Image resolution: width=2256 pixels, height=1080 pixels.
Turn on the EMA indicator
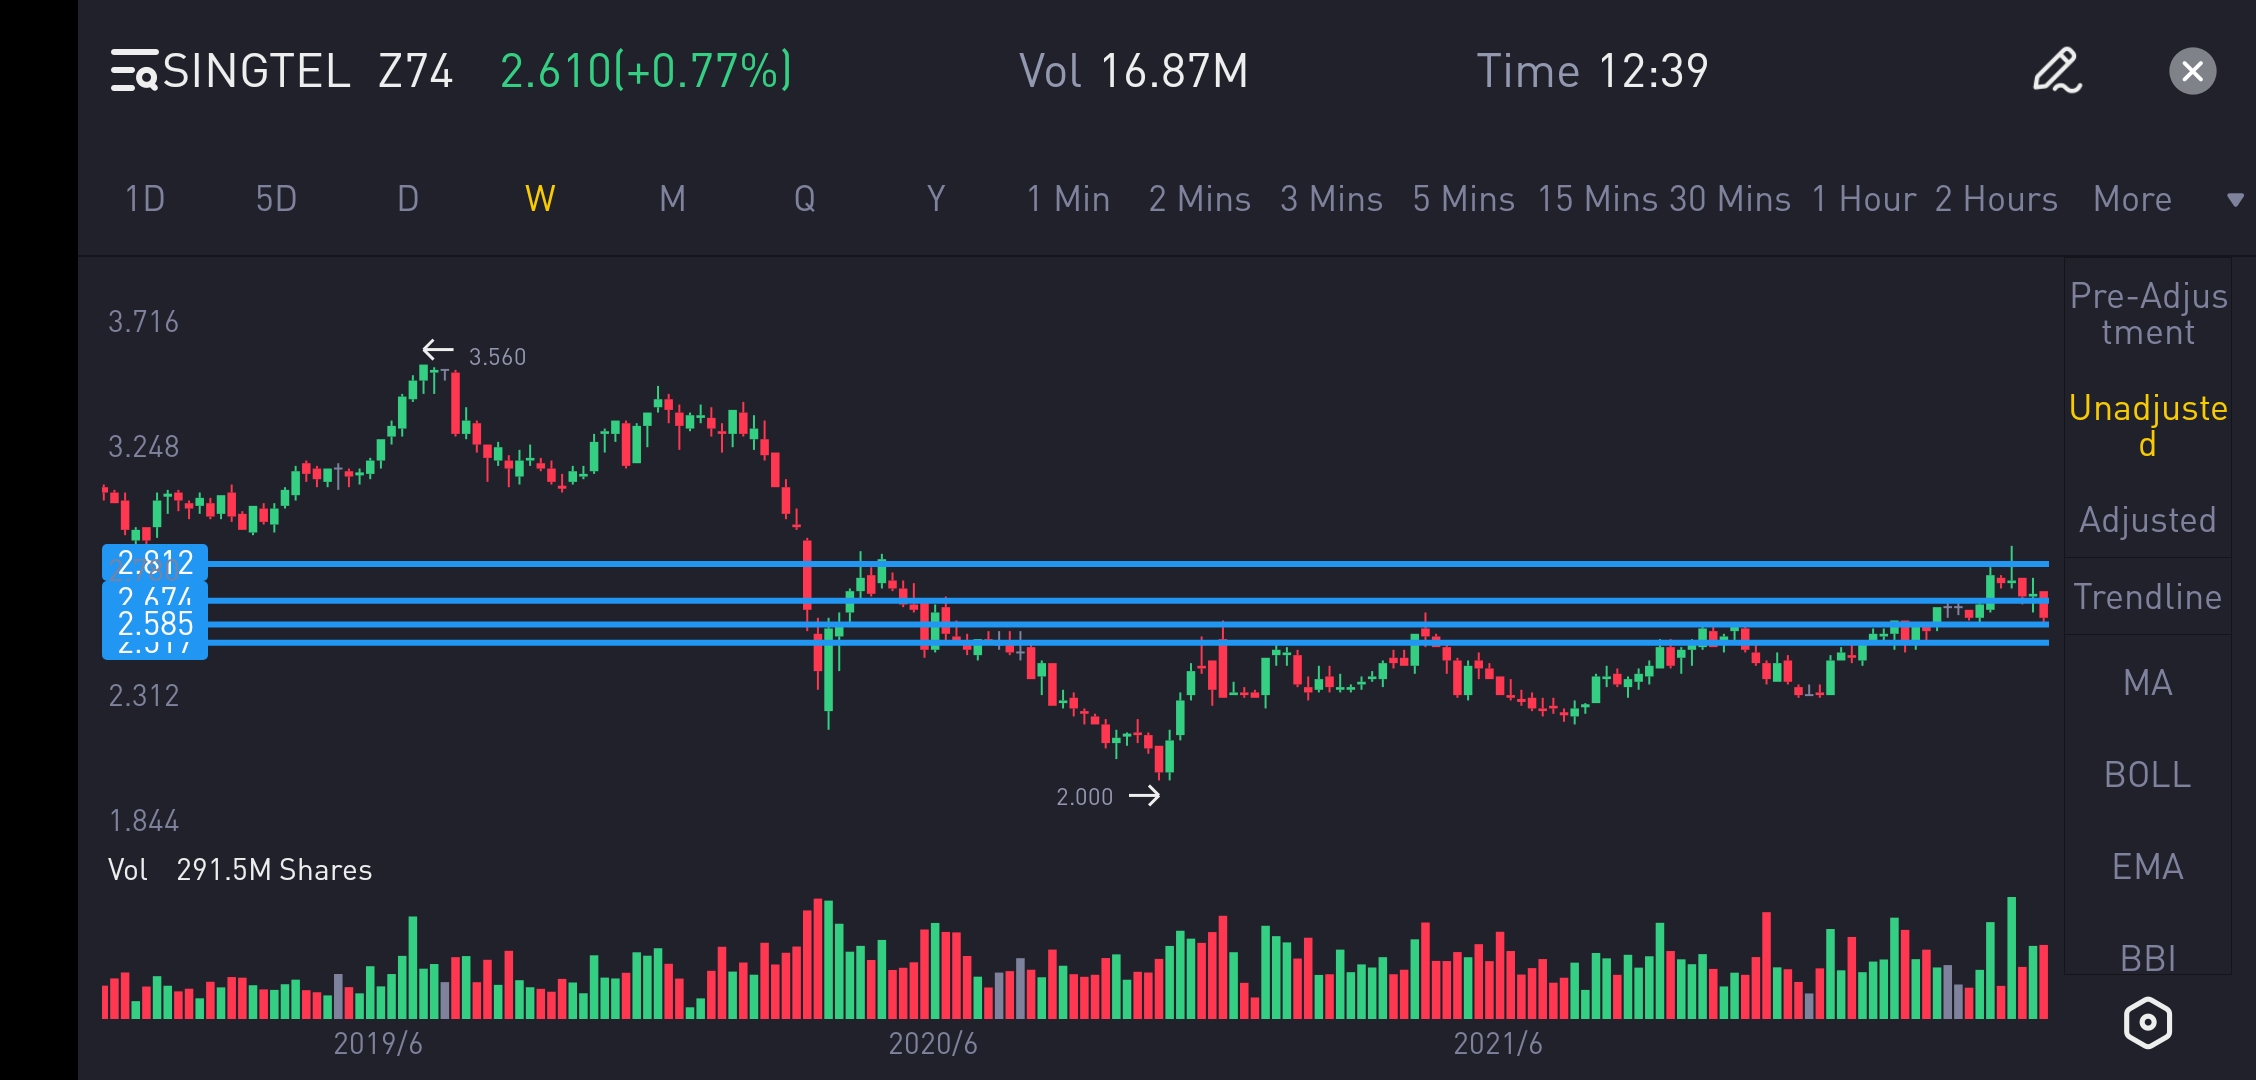point(2148,867)
